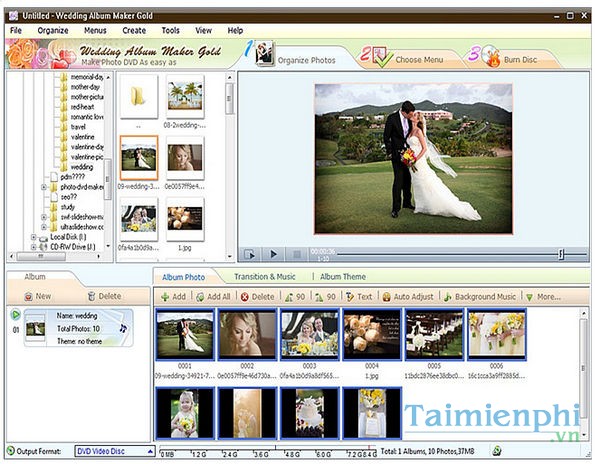Select the 08-2wedding thumbnail in browser
This screenshot has height=464, width=600.
click(x=185, y=96)
